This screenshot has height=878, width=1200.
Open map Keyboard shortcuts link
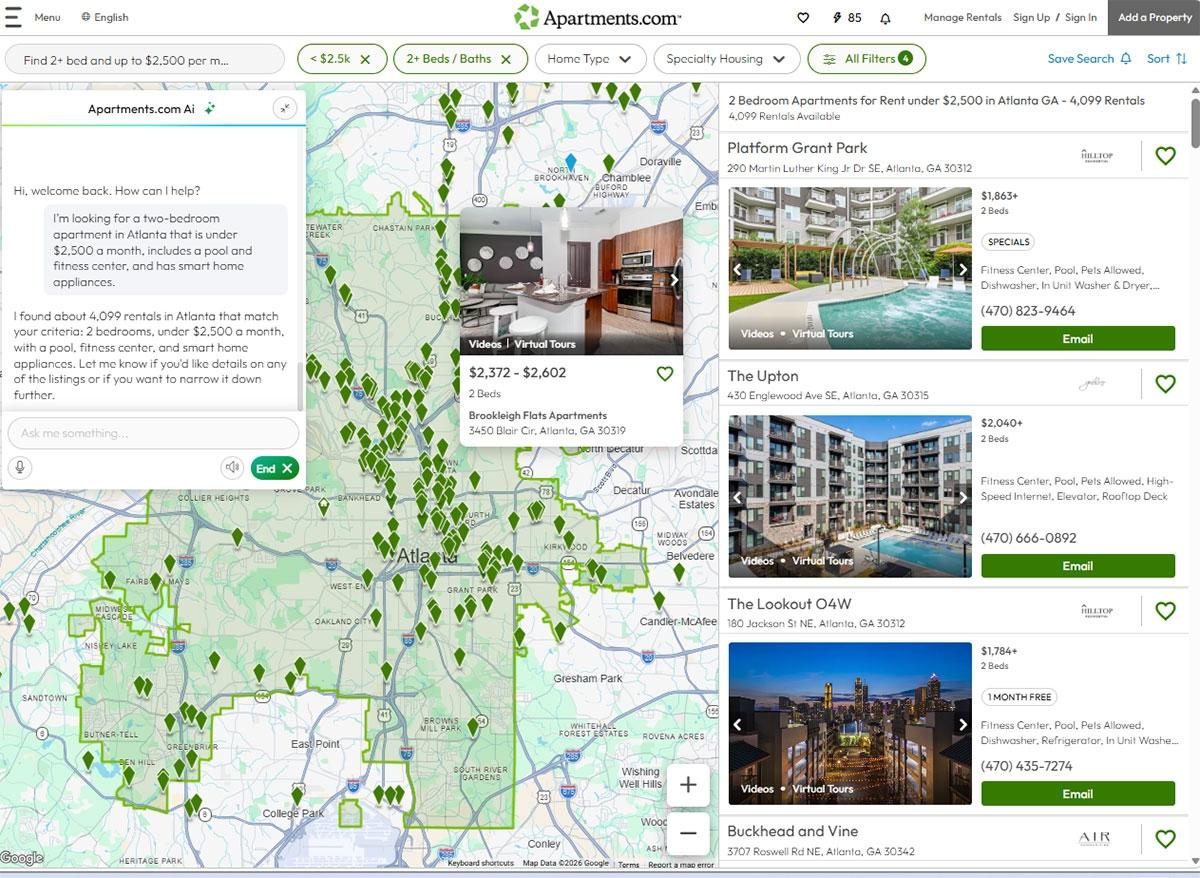[481, 864]
